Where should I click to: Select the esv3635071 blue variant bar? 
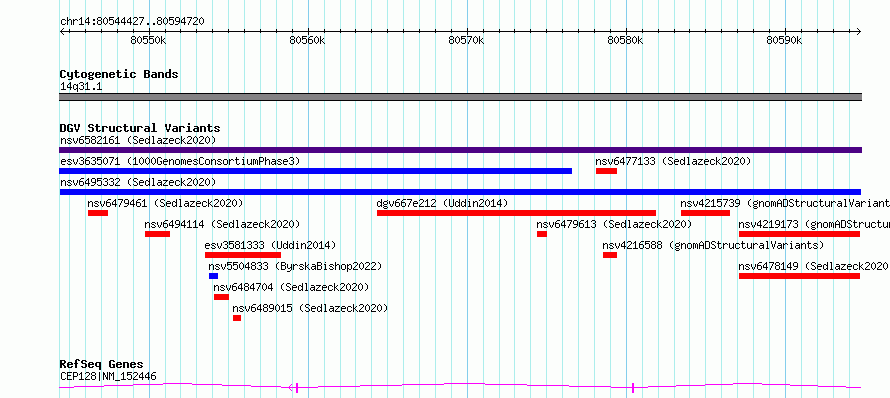[316, 171]
